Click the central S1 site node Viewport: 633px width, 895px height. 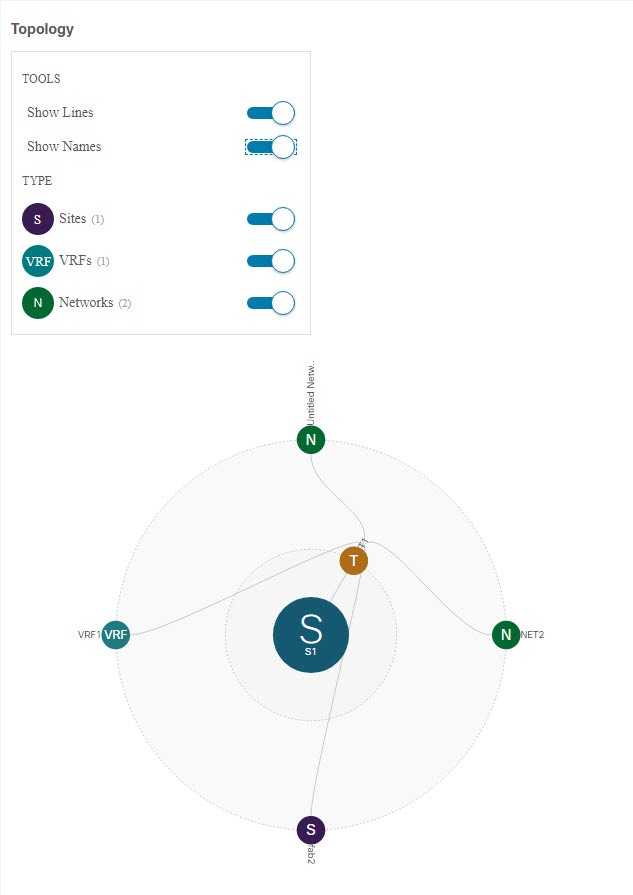pos(311,635)
